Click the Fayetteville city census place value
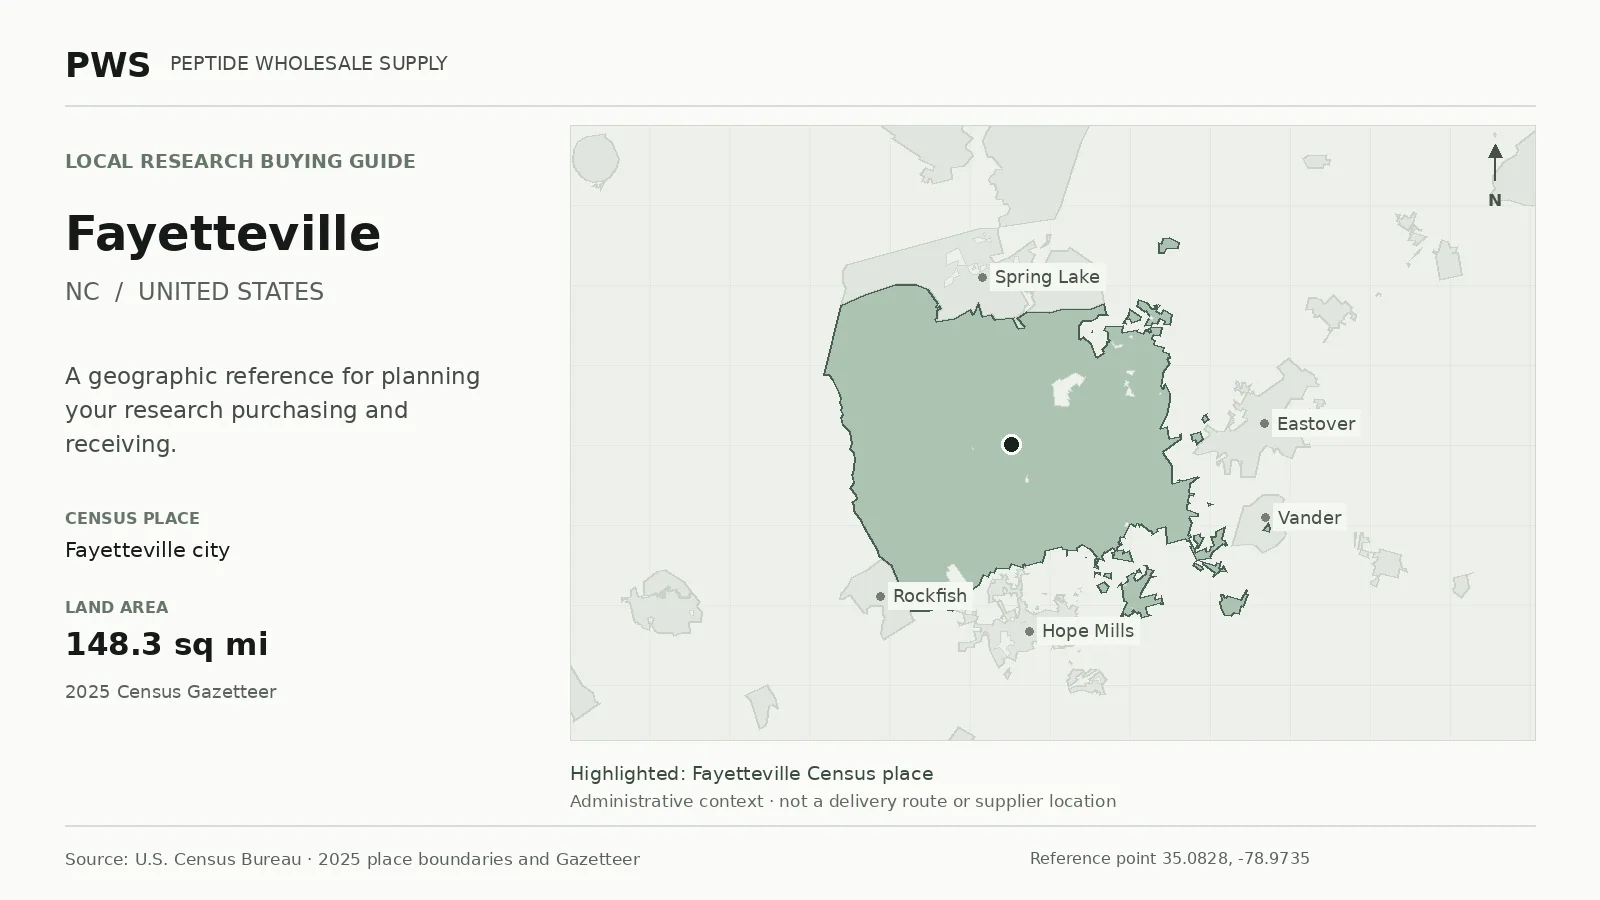1600x900 pixels. pos(147,550)
